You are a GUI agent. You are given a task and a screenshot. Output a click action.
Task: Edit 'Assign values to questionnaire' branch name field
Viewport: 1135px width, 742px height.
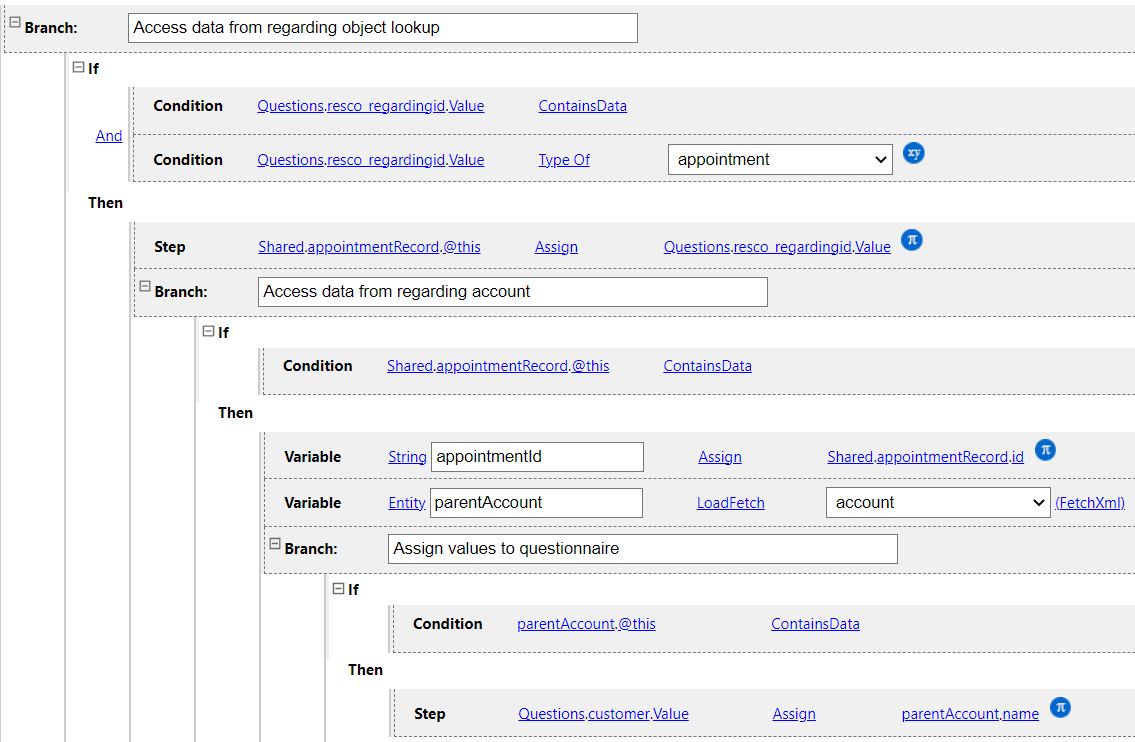[x=643, y=549]
